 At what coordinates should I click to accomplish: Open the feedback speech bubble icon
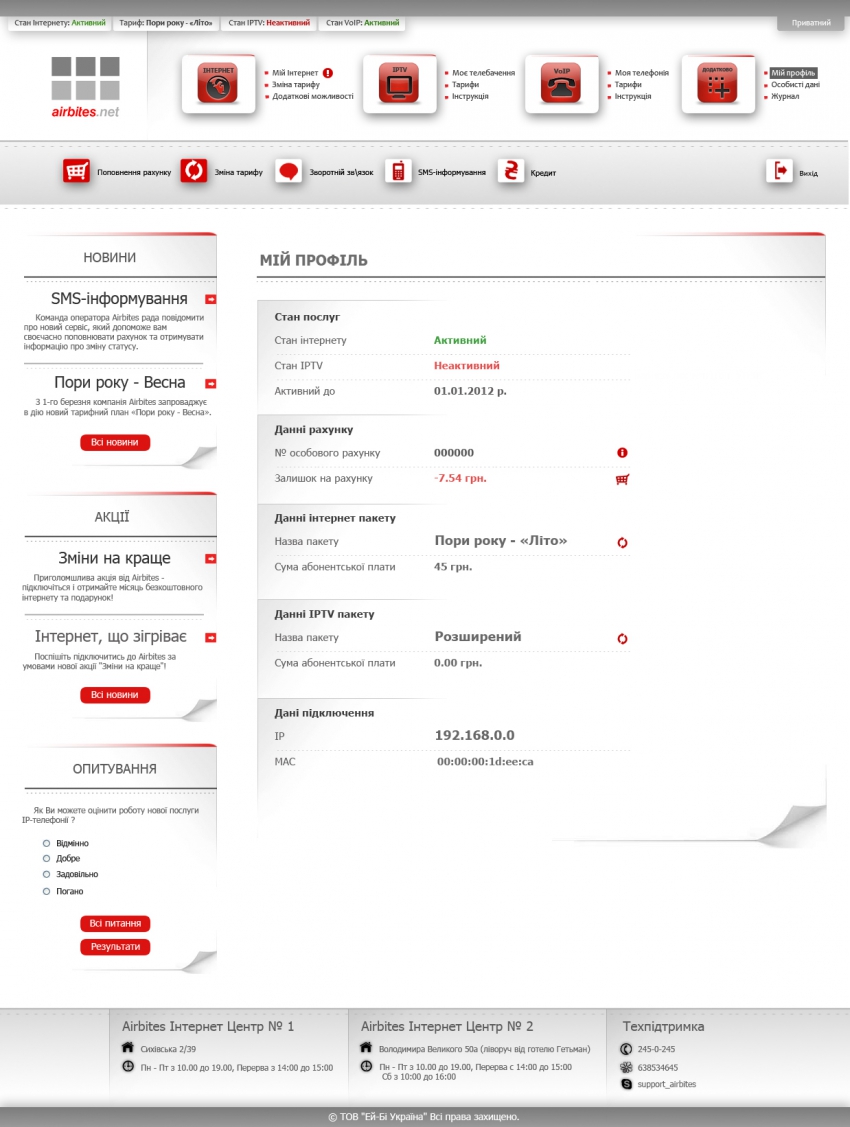(x=289, y=172)
